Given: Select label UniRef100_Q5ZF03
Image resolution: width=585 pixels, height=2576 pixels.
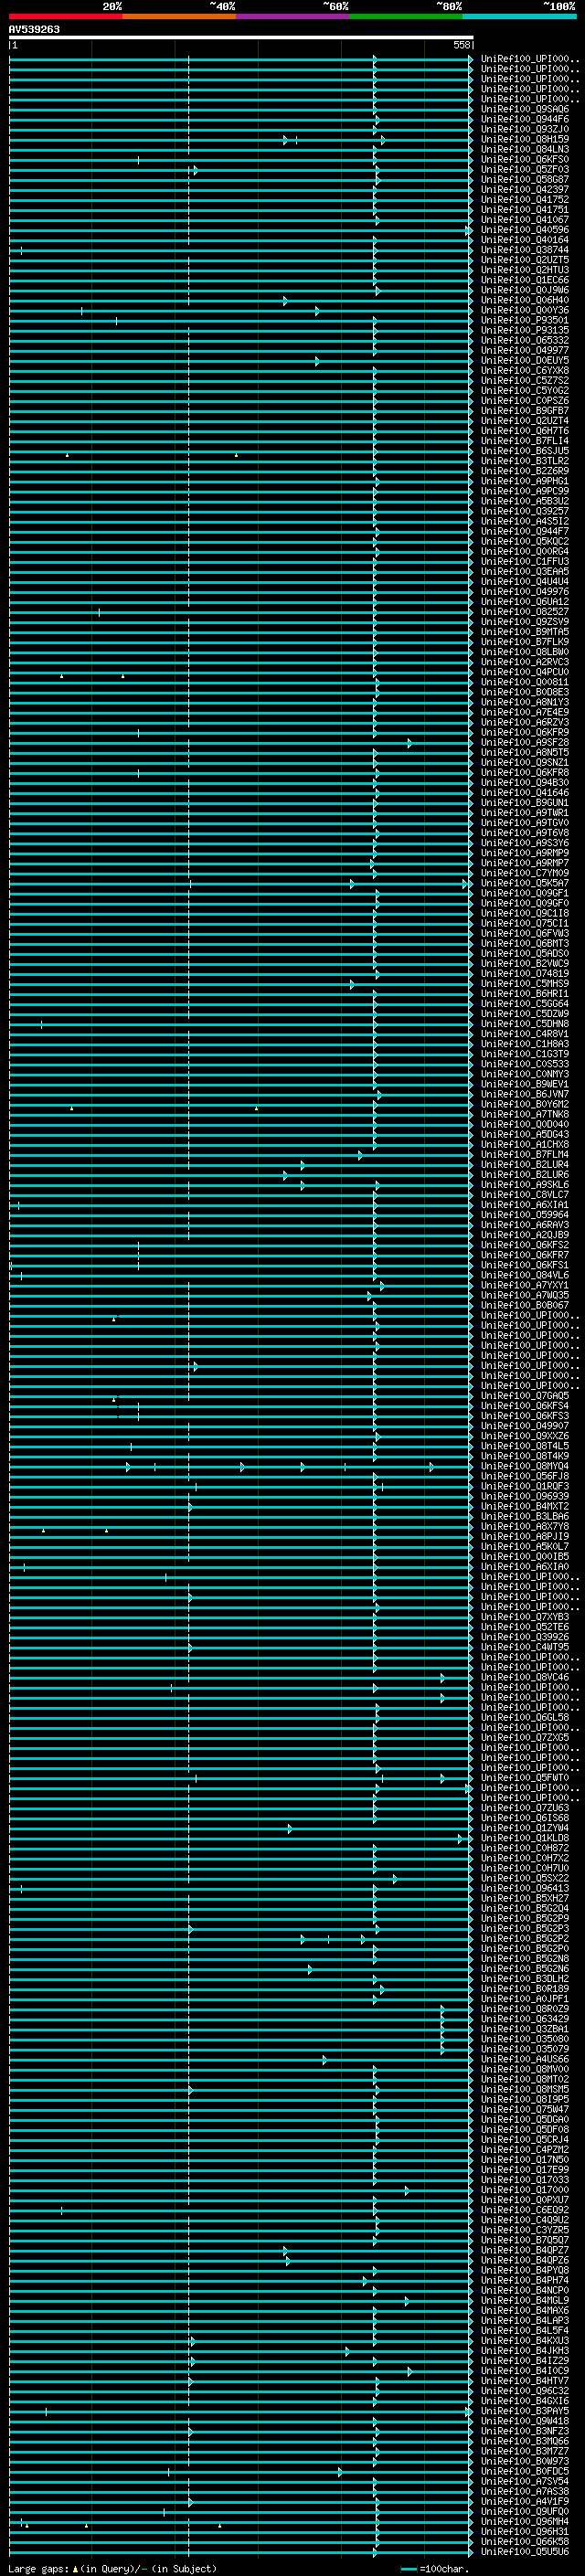Looking at the screenshot, I should point(524,170).
